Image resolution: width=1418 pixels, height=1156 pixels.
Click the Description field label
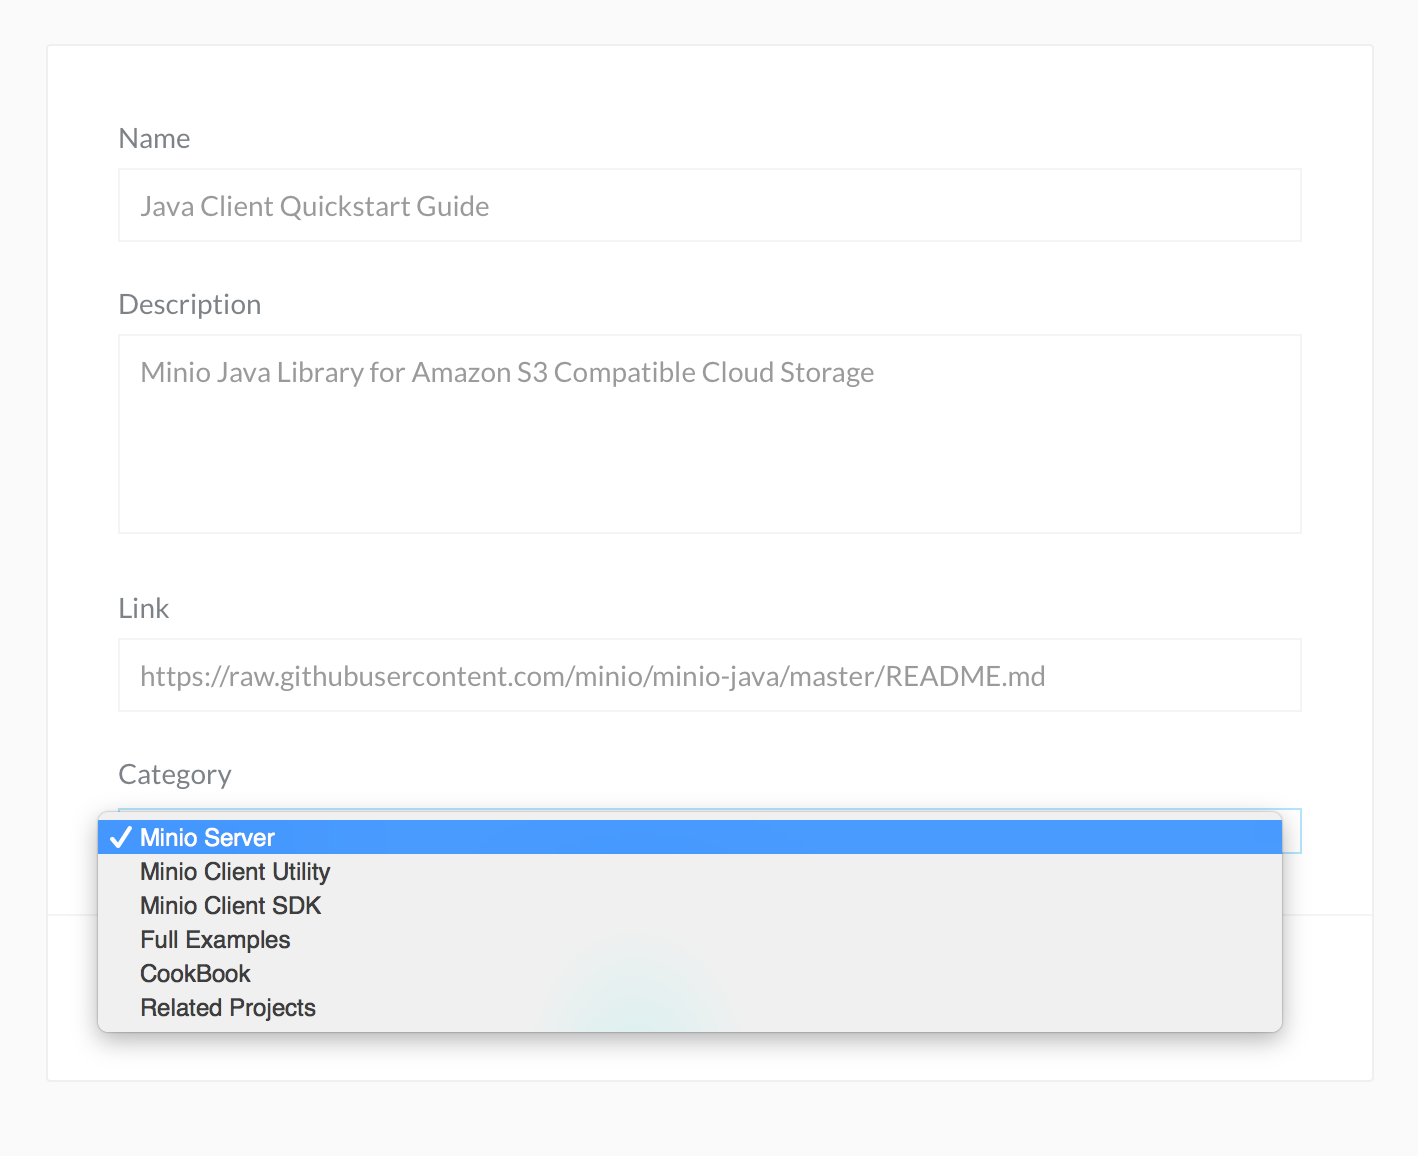[190, 305]
